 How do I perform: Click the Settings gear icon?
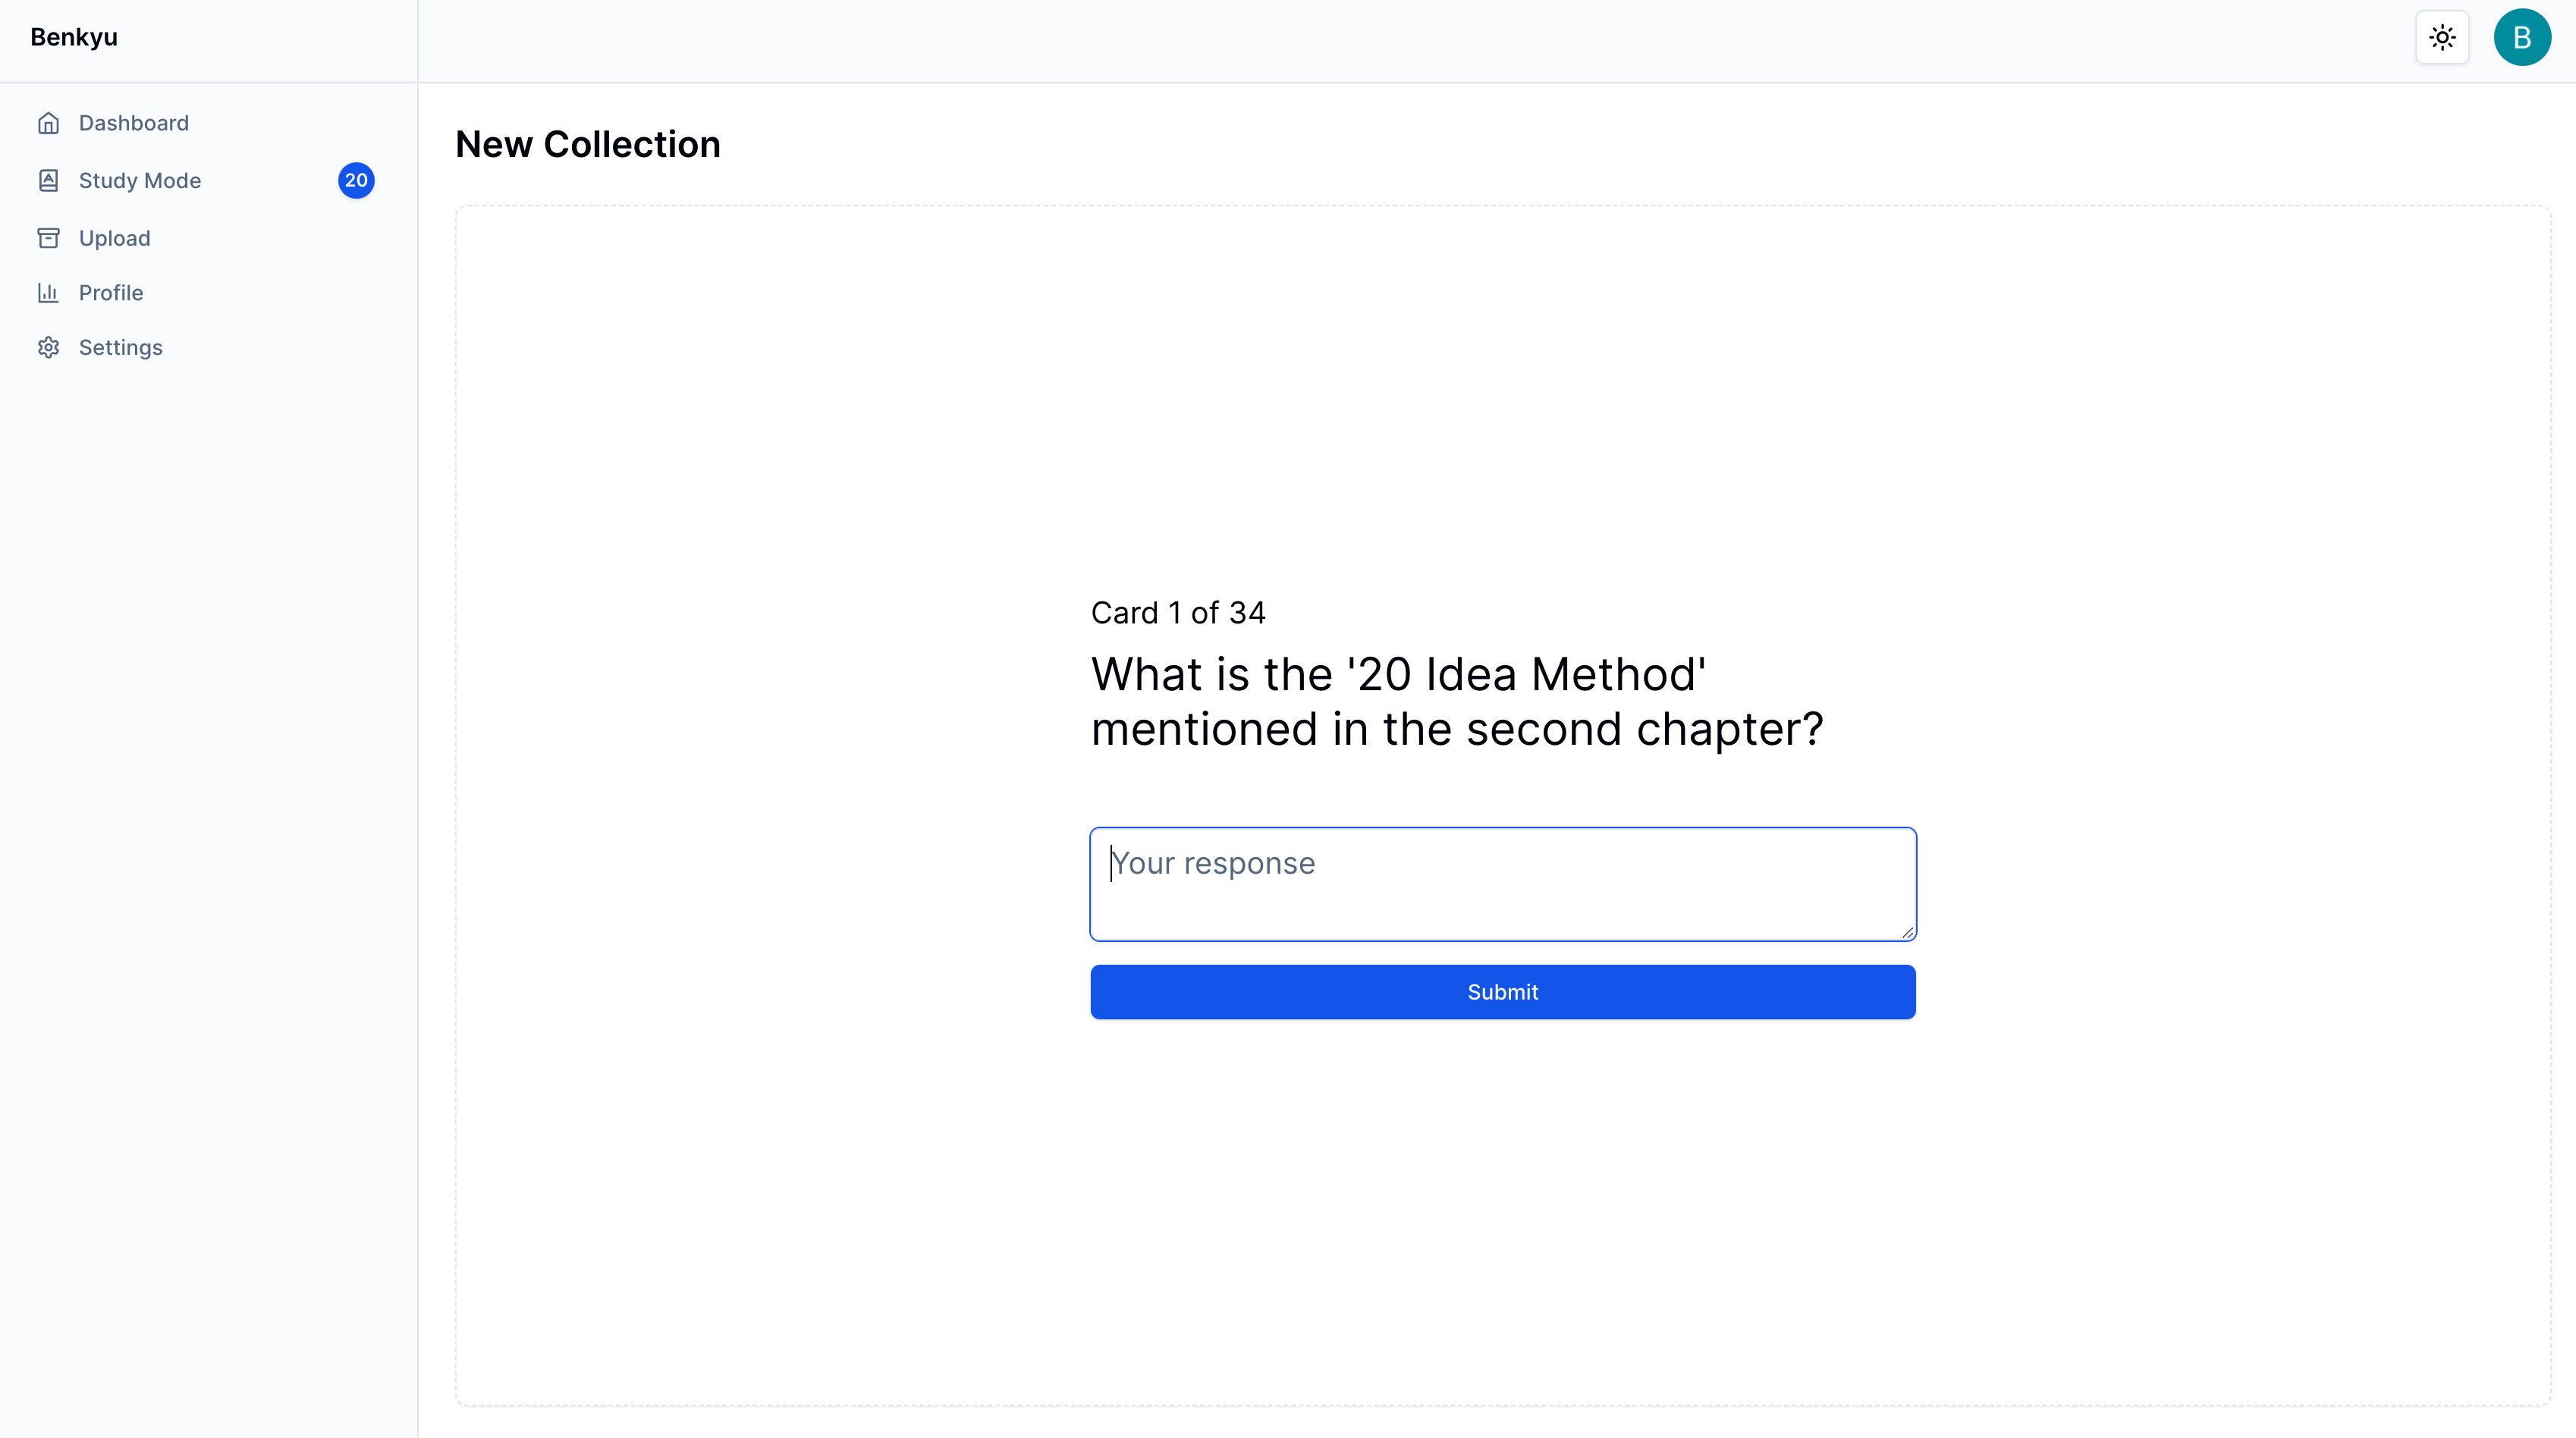tap(48, 347)
